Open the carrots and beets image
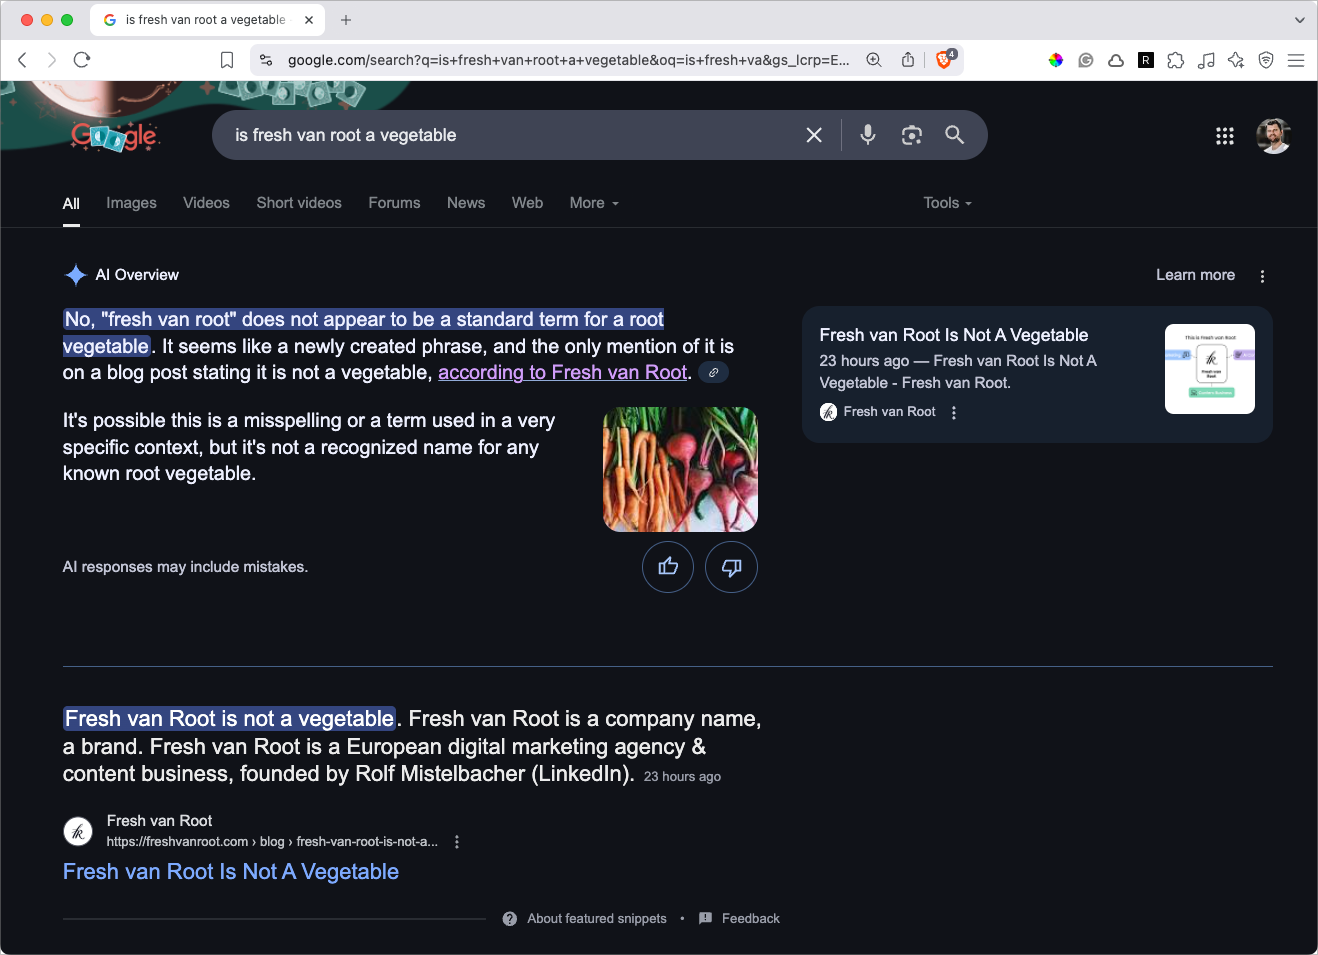The width and height of the screenshot is (1318, 955). [680, 469]
